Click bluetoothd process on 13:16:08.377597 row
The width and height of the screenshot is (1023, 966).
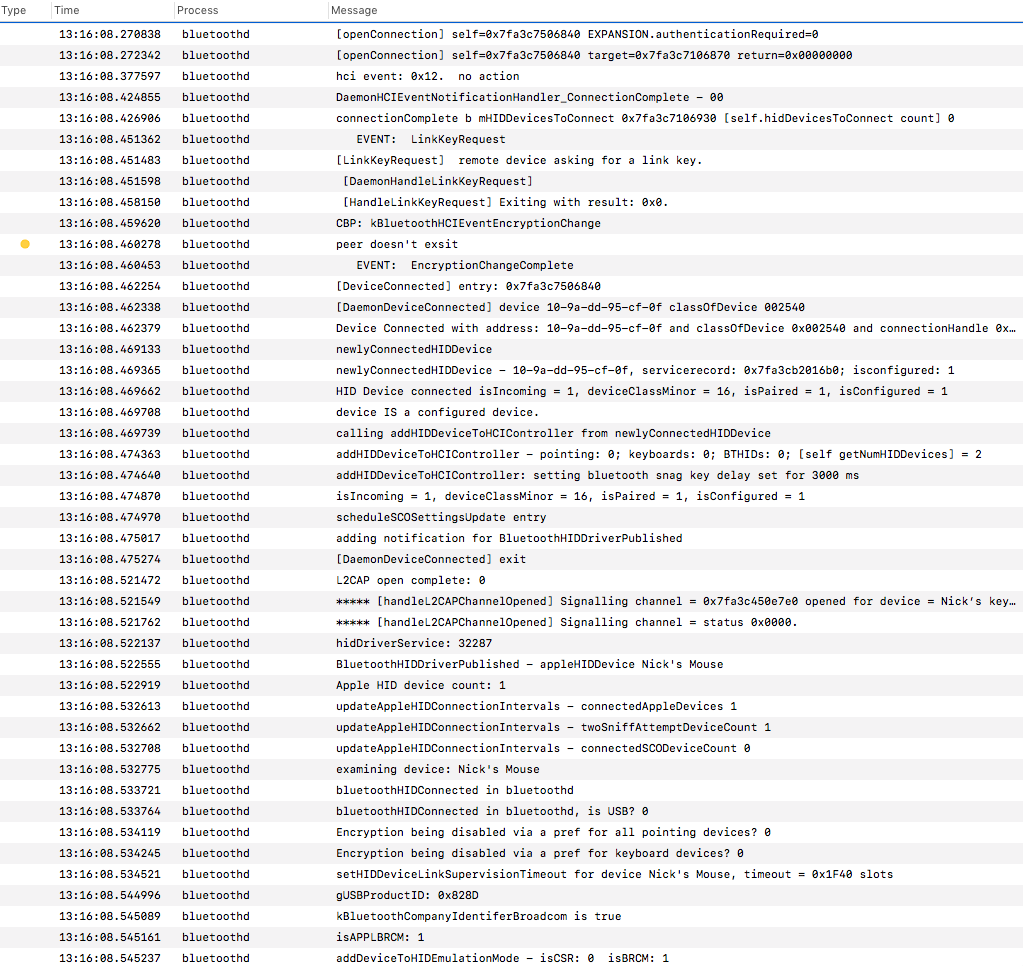coord(215,76)
